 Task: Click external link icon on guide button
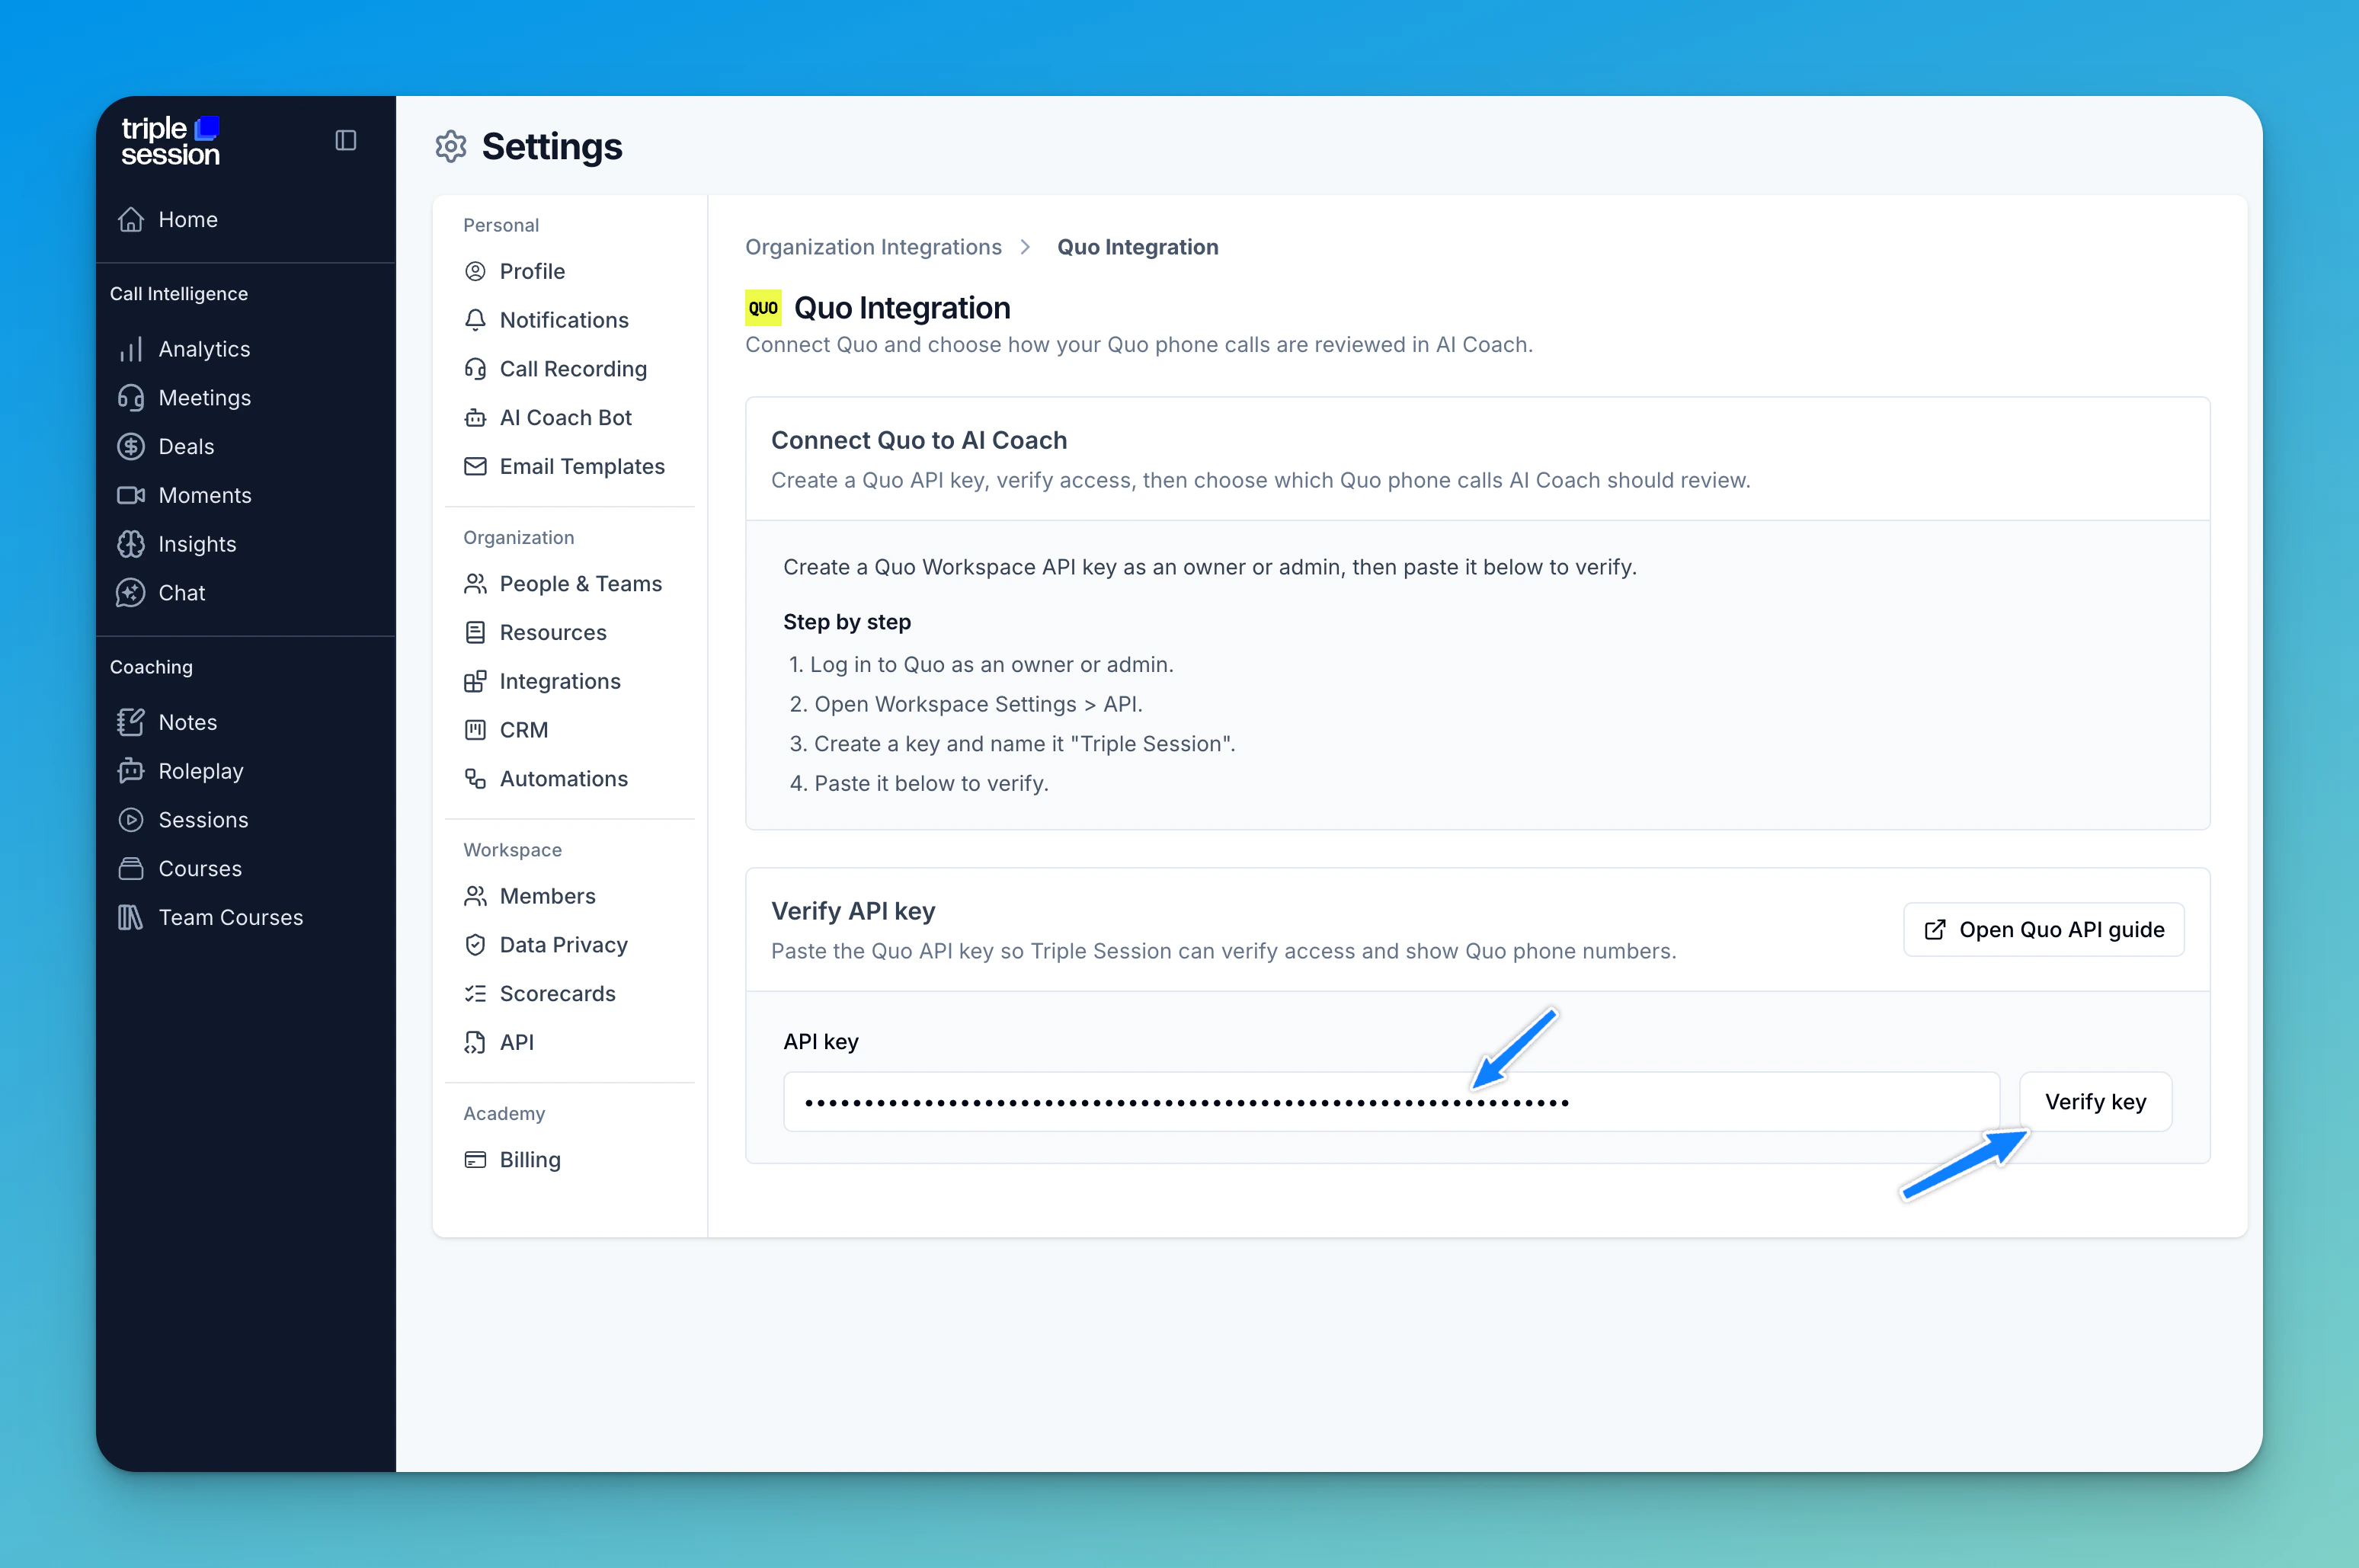1935,930
